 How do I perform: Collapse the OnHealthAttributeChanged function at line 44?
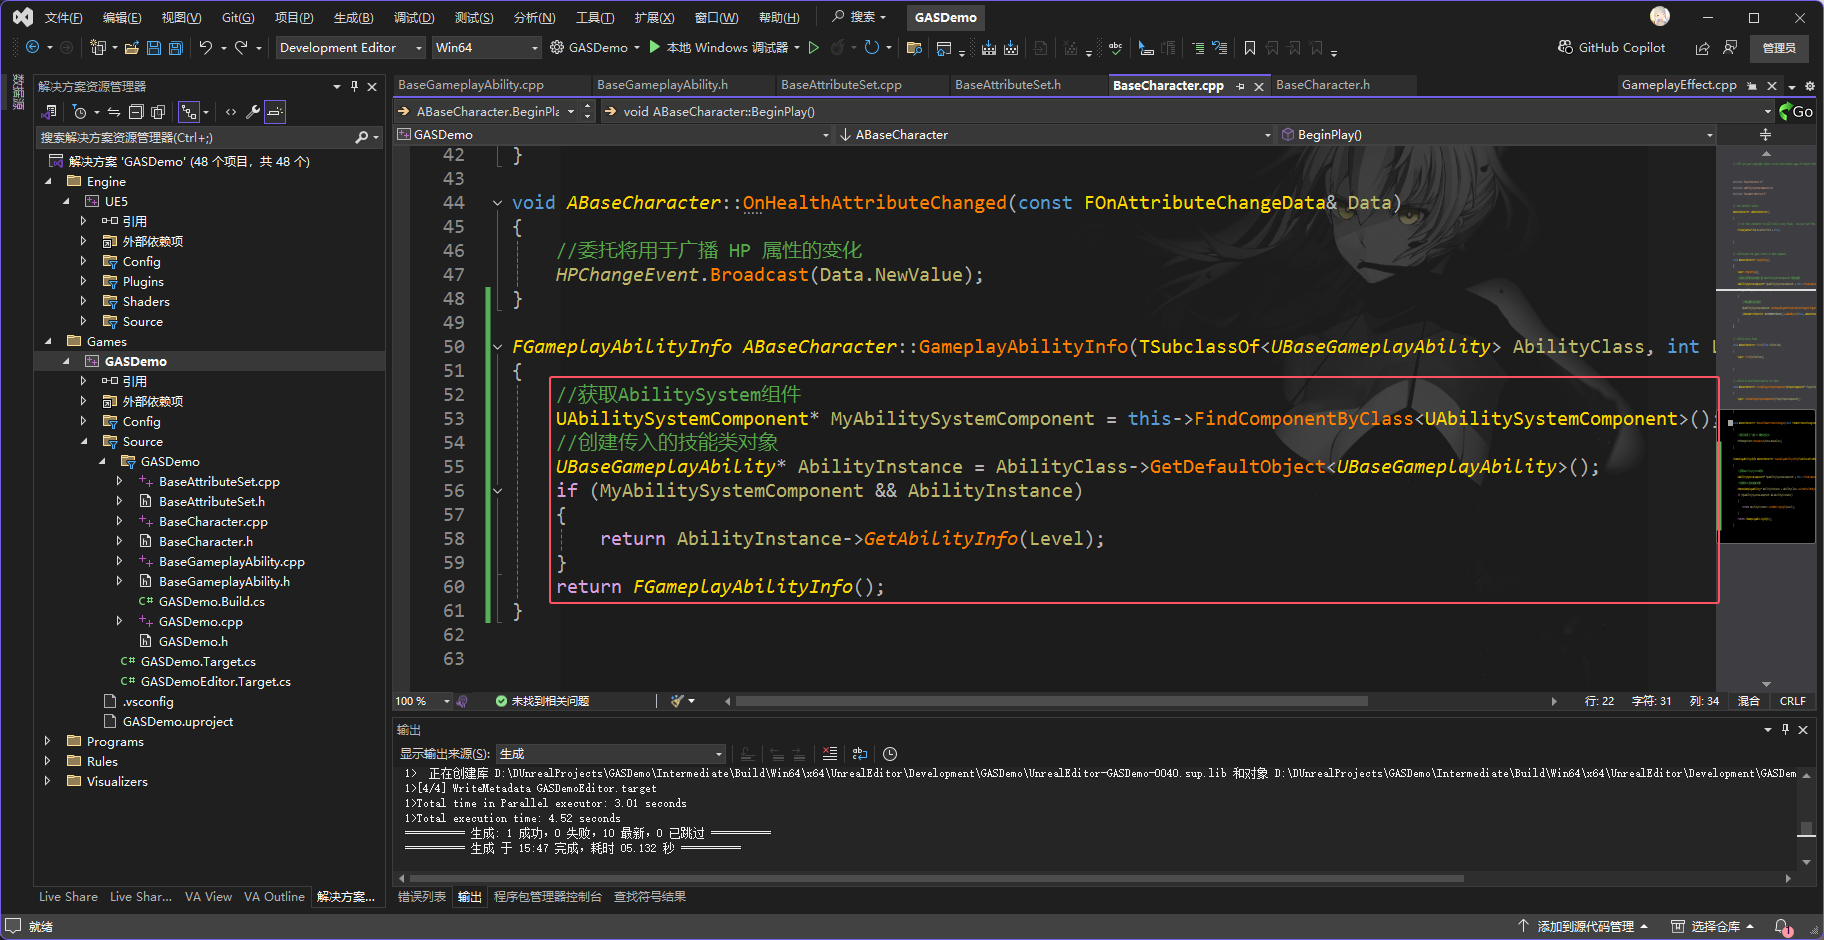[497, 203]
